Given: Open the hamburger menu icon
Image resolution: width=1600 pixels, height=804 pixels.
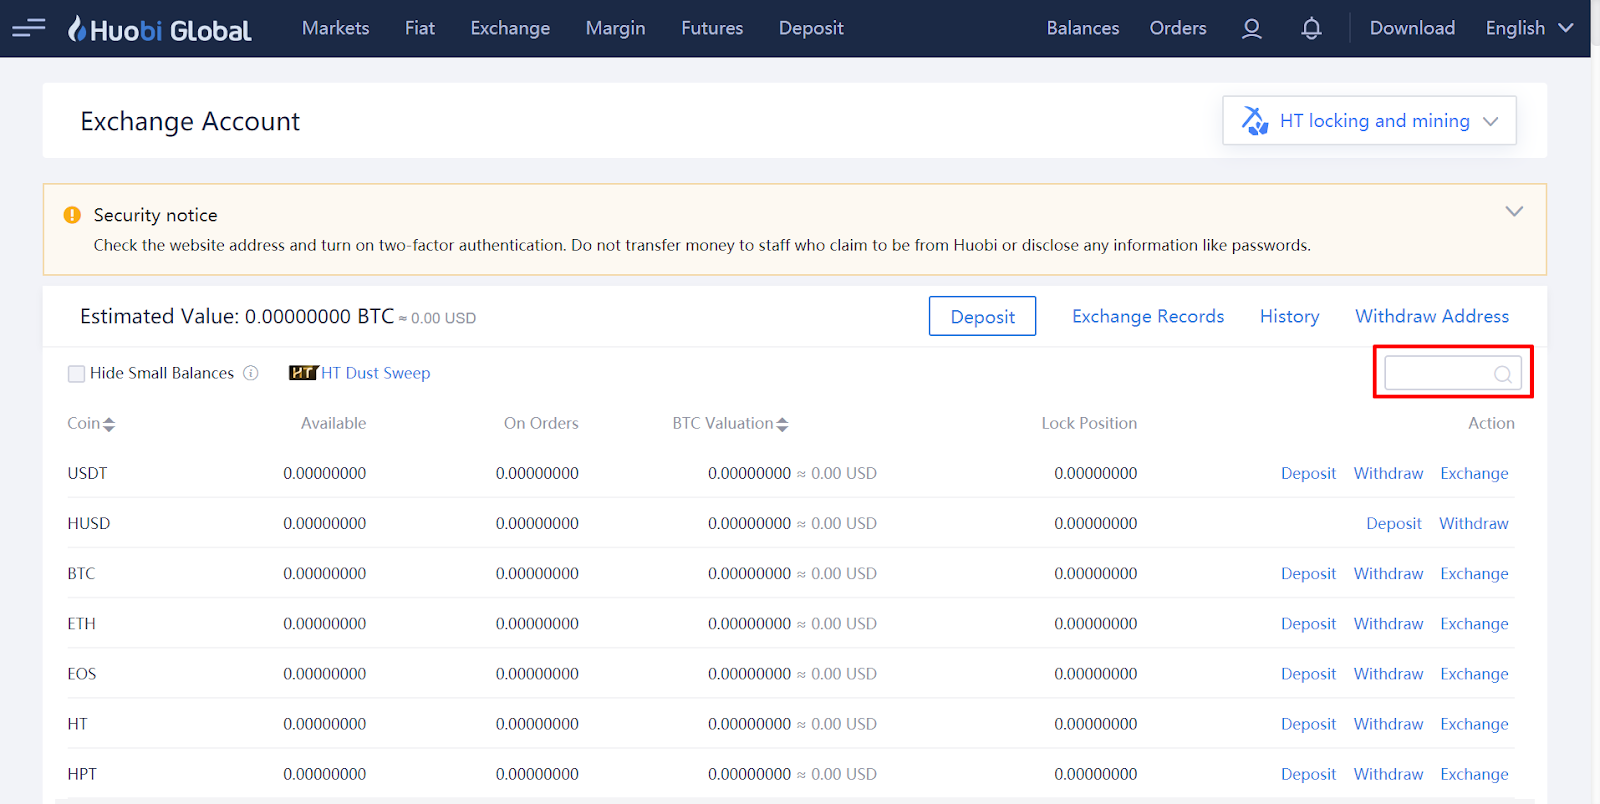Looking at the screenshot, I should [x=29, y=27].
